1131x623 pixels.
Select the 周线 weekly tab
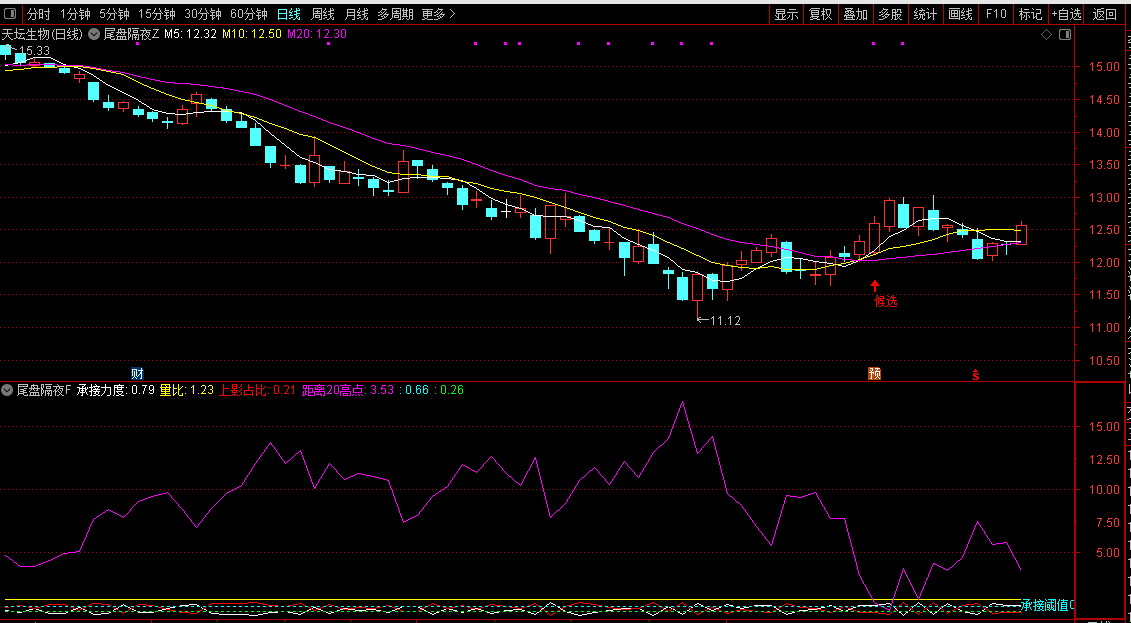point(322,14)
